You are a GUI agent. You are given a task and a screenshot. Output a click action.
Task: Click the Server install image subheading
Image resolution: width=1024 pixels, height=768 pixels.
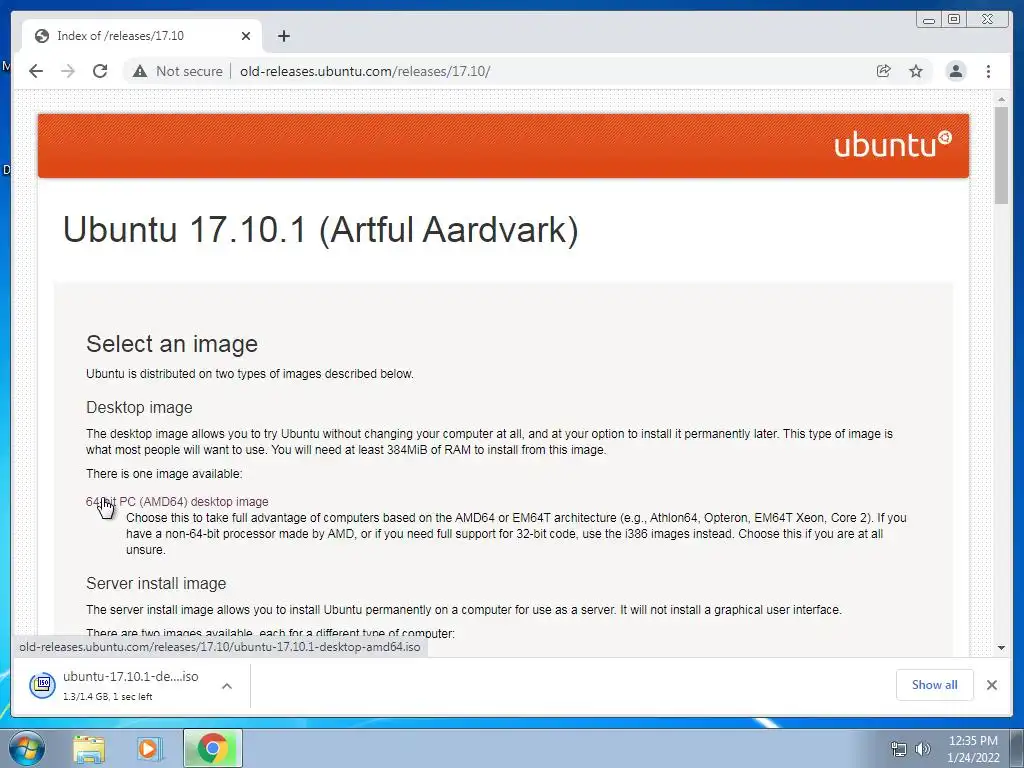(156, 583)
